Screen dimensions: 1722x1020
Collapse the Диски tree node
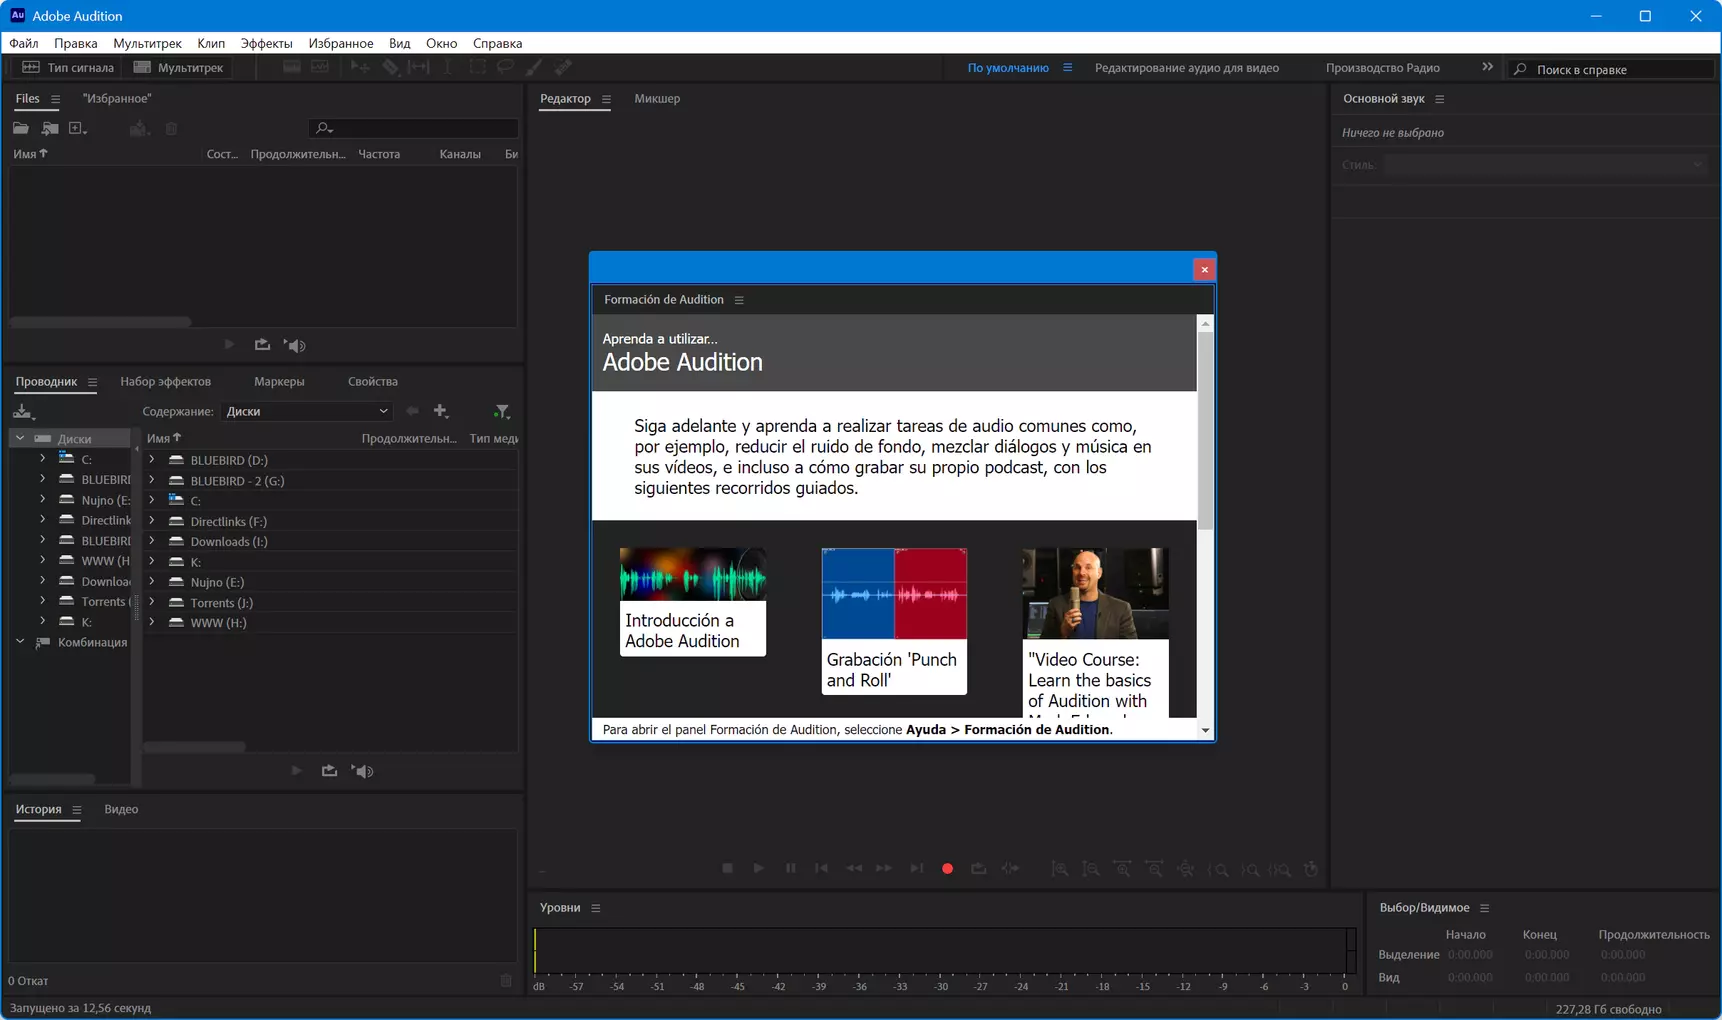20,438
